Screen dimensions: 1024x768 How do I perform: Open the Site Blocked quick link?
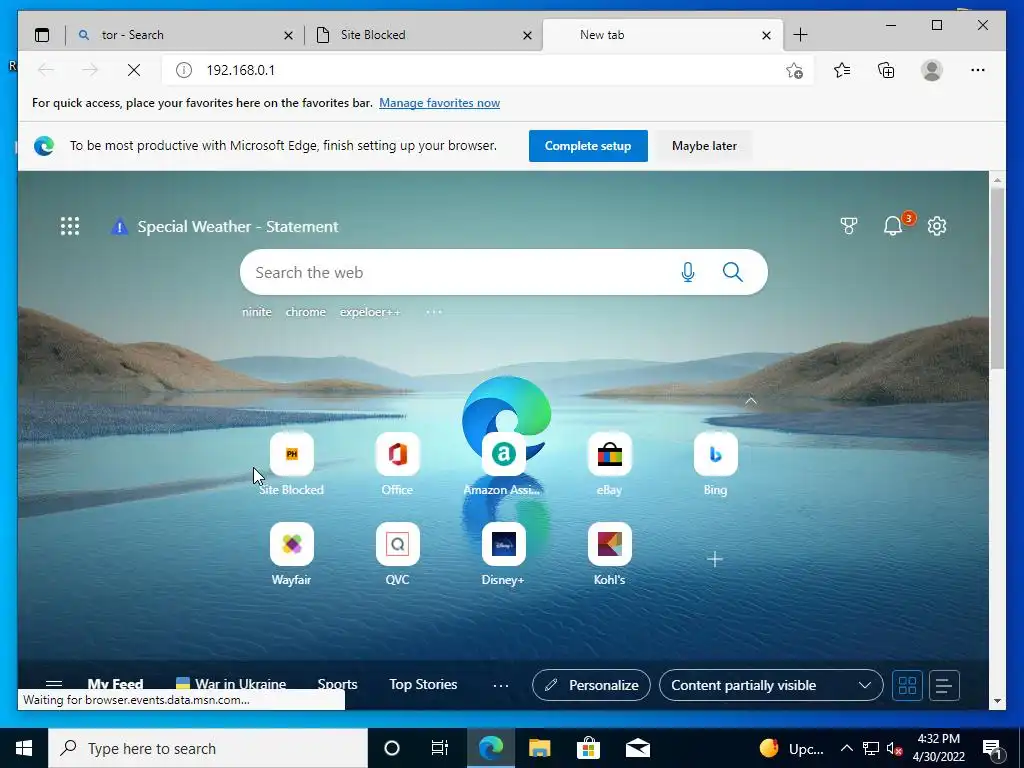tap(291, 464)
